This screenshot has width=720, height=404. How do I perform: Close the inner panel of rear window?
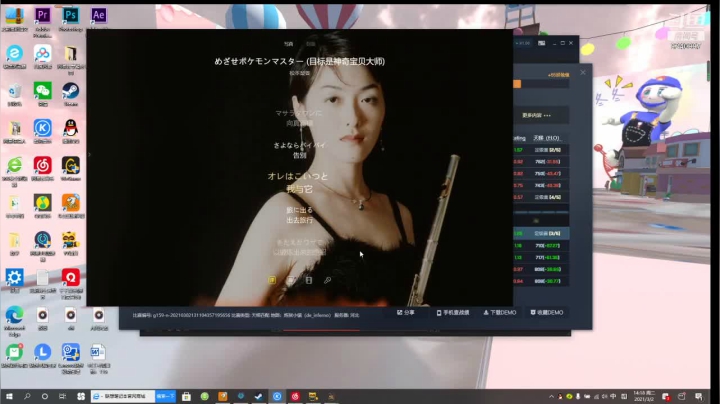pos(583,73)
